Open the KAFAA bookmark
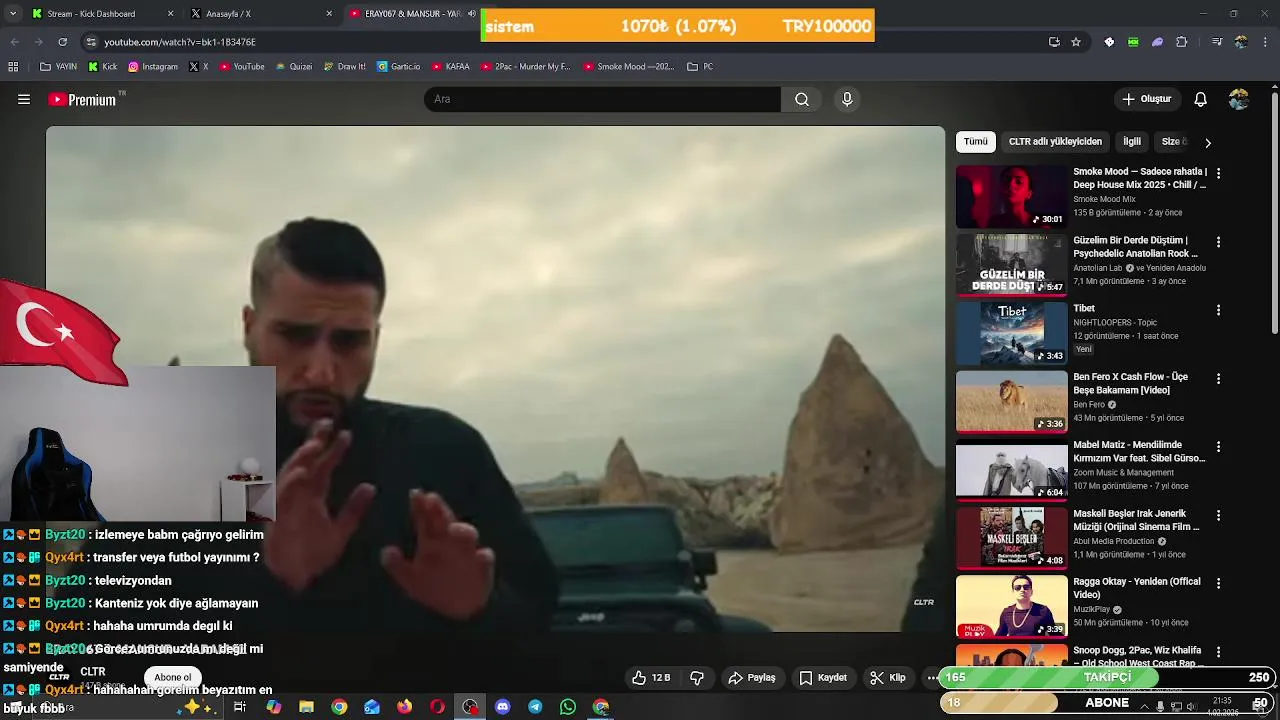This screenshot has width=1280, height=720. tap(451, 67)
